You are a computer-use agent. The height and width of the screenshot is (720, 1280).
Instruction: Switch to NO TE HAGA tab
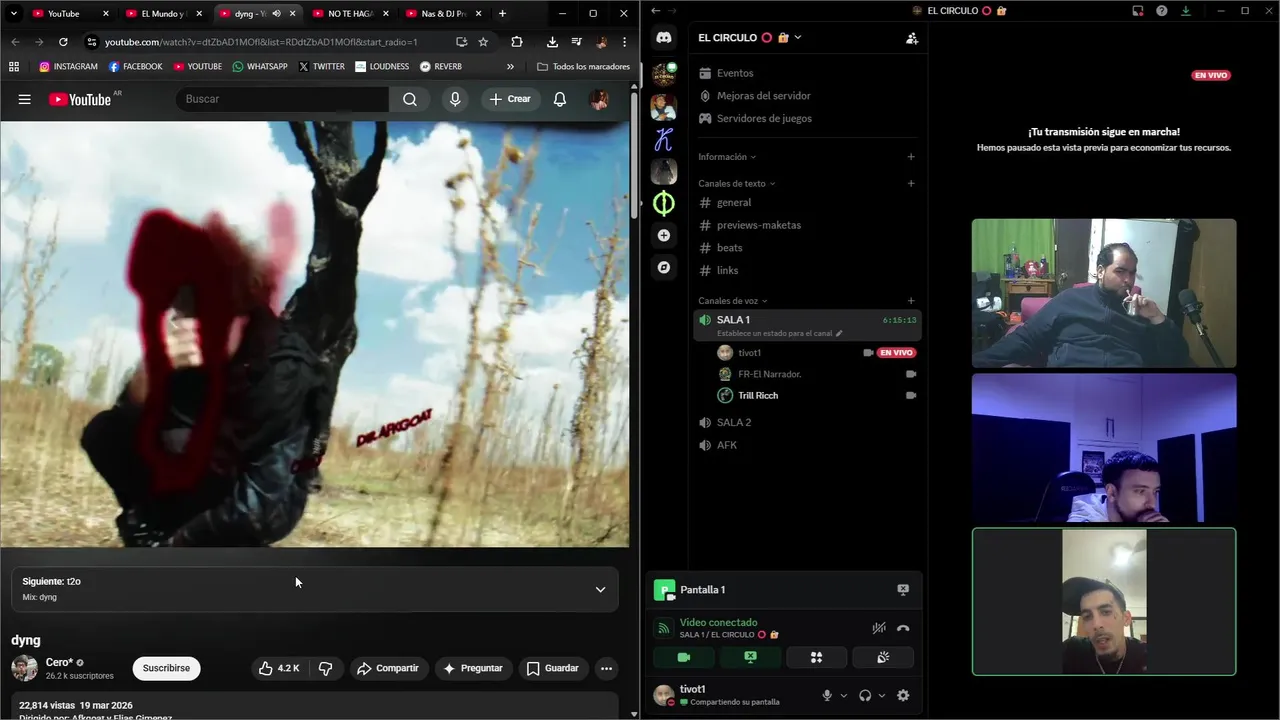(349, 14)
